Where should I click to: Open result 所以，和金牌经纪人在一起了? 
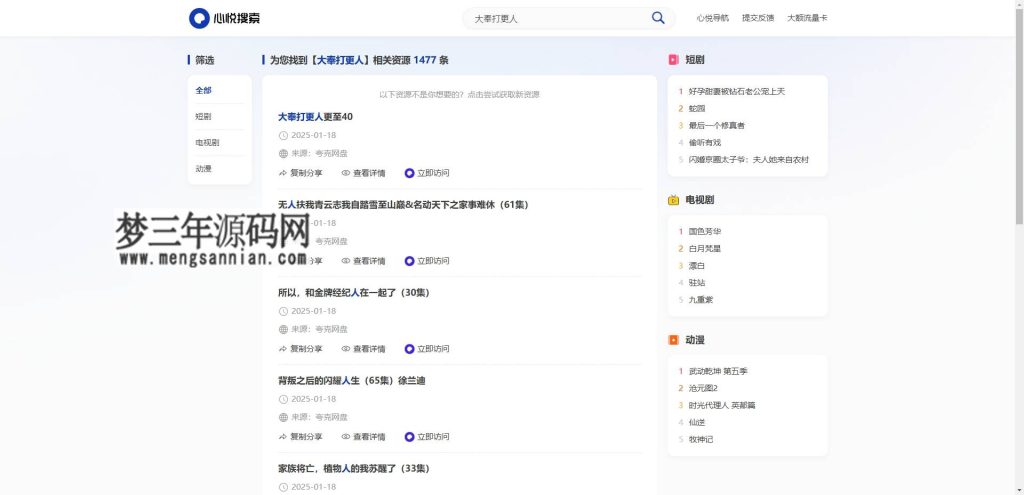click(353, 293)
